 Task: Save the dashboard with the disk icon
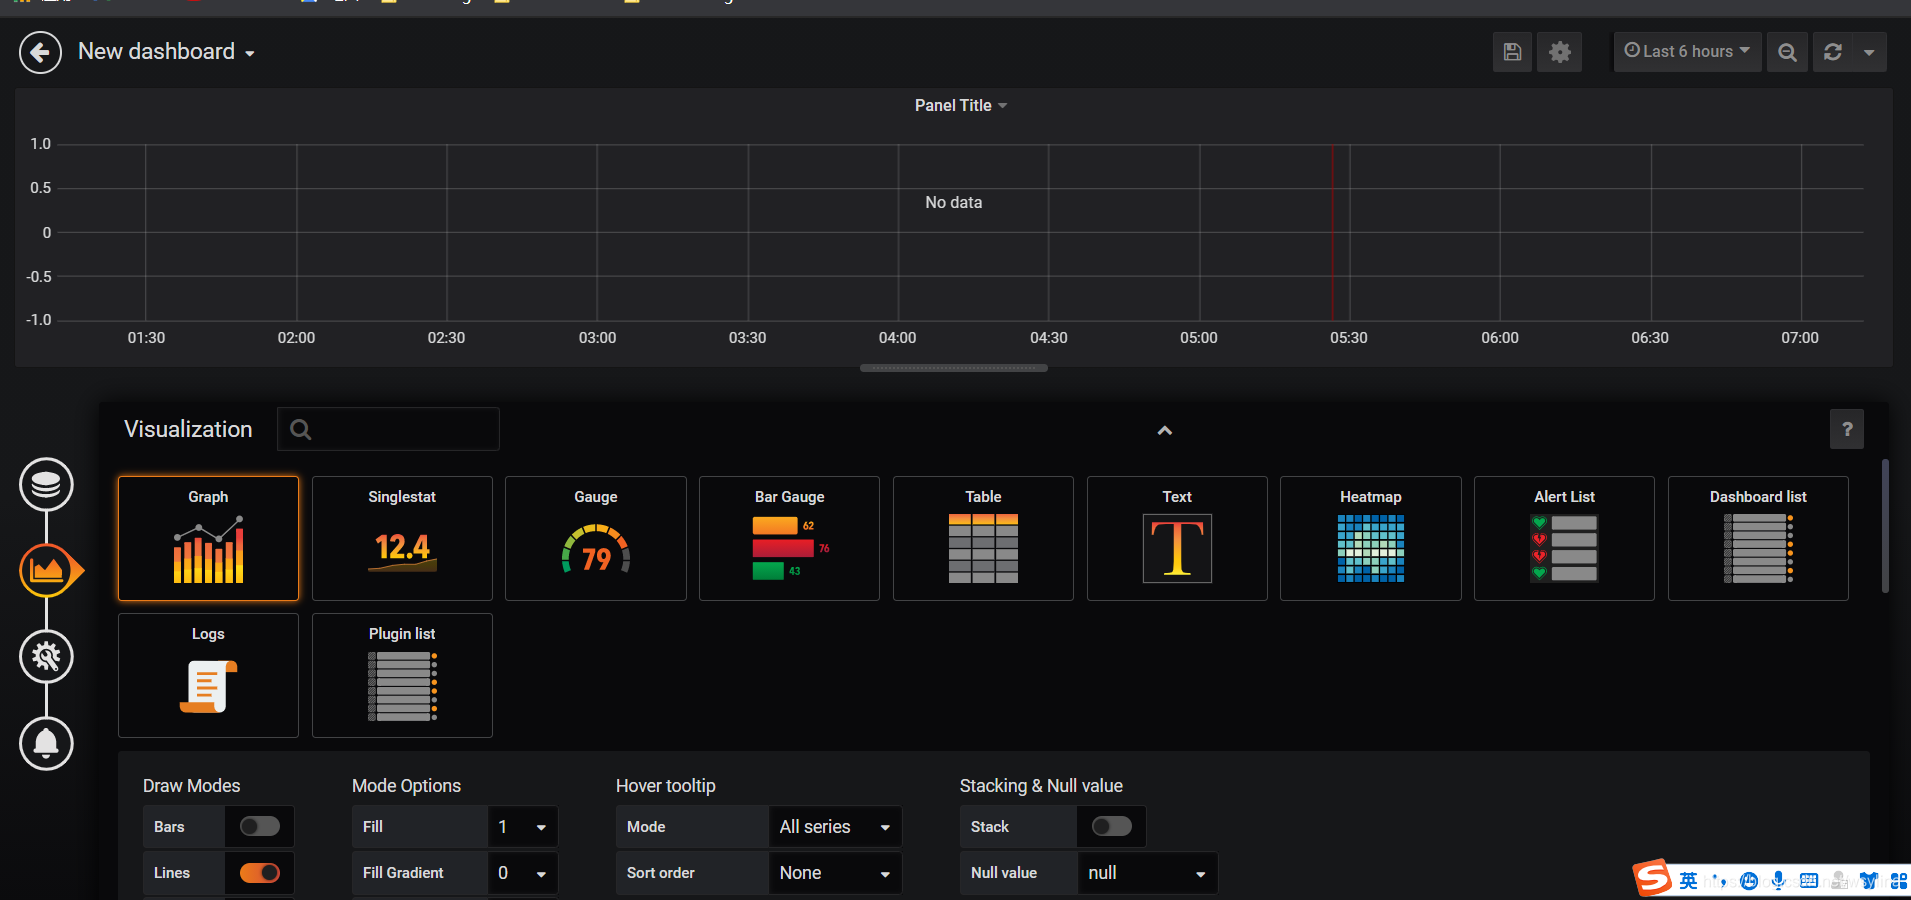[1512, 52]
